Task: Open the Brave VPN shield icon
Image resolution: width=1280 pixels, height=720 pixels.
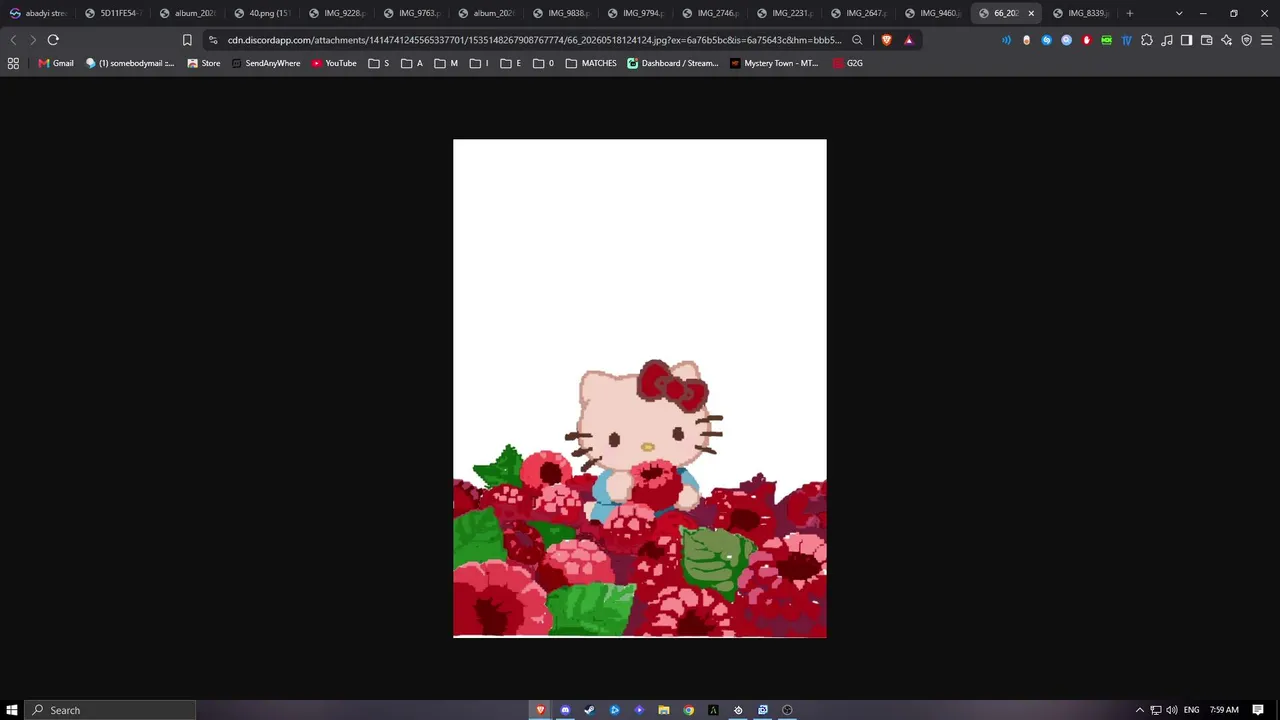Action: pos(1246,40)
